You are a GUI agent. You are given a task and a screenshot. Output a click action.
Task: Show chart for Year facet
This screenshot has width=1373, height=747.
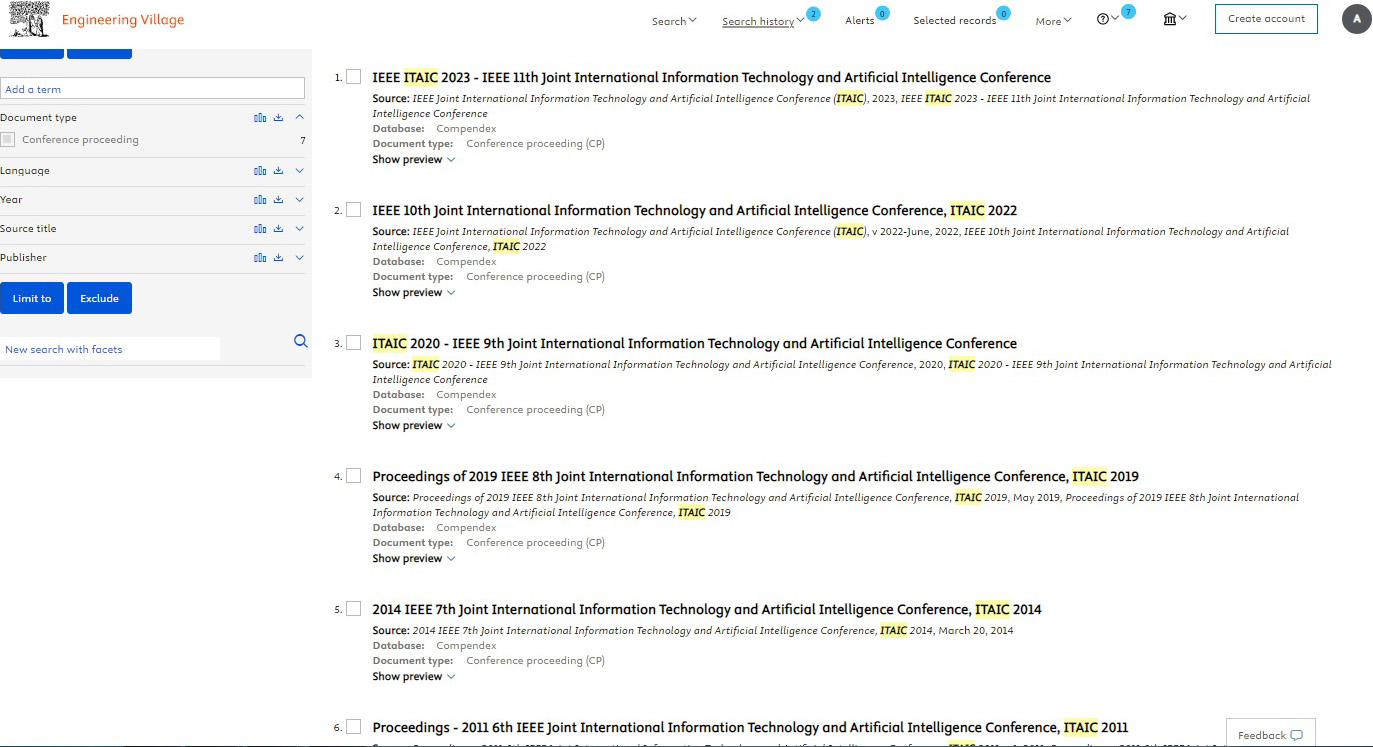click(260, 200)
